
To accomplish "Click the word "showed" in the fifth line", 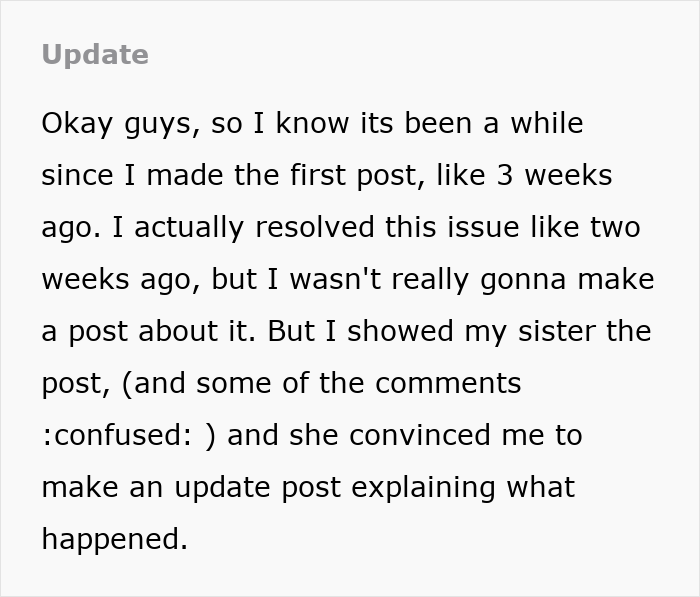I will [x=400, y=331].
